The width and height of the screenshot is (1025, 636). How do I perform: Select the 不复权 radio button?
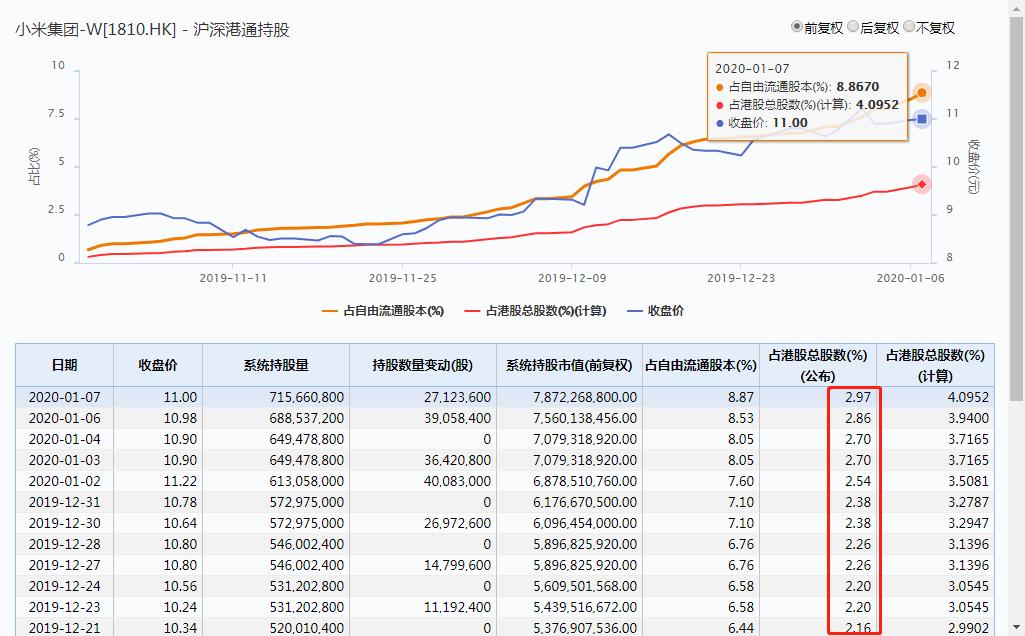point(909,27)
